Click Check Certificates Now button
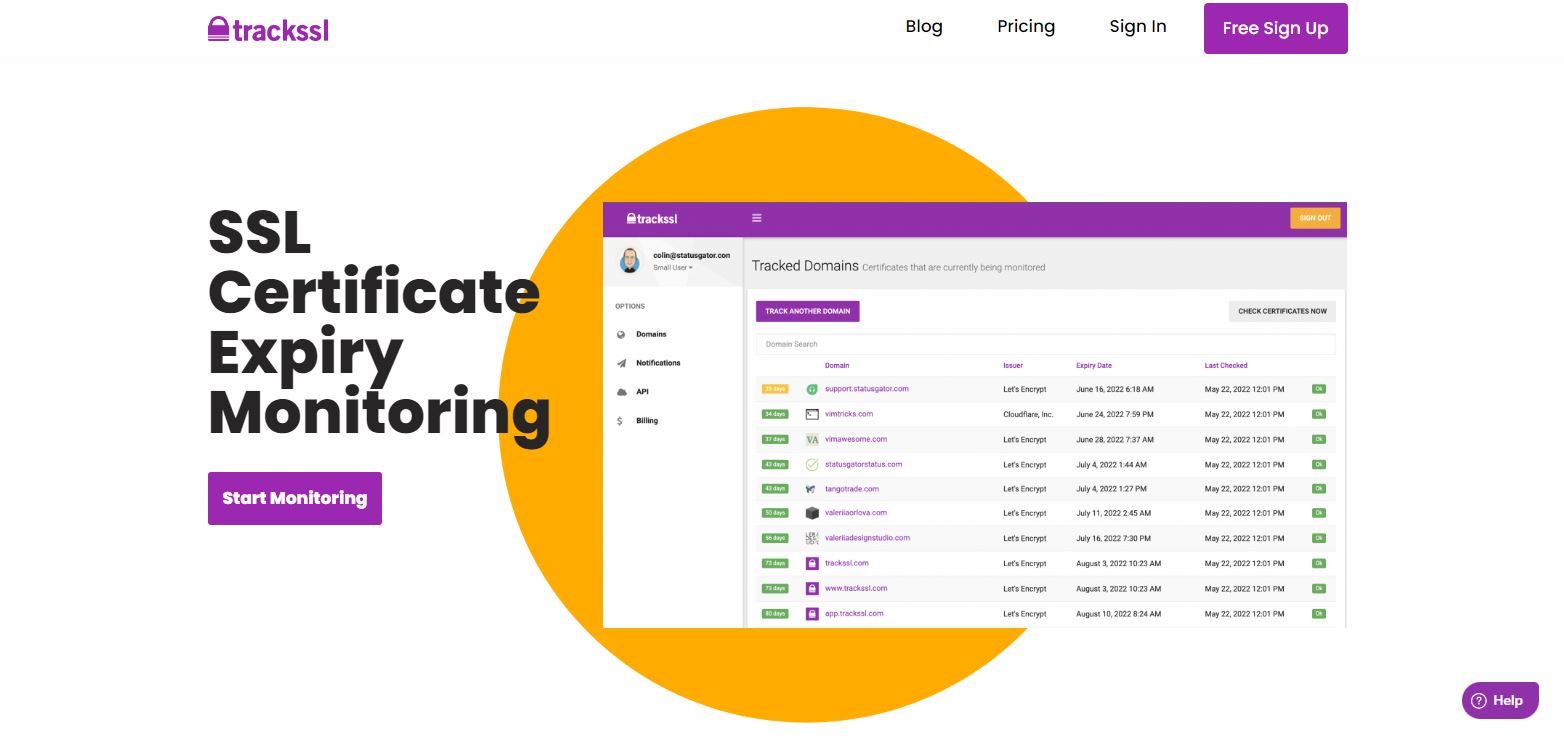The width and height of the screenshot is (1564, 742). 1282,311
